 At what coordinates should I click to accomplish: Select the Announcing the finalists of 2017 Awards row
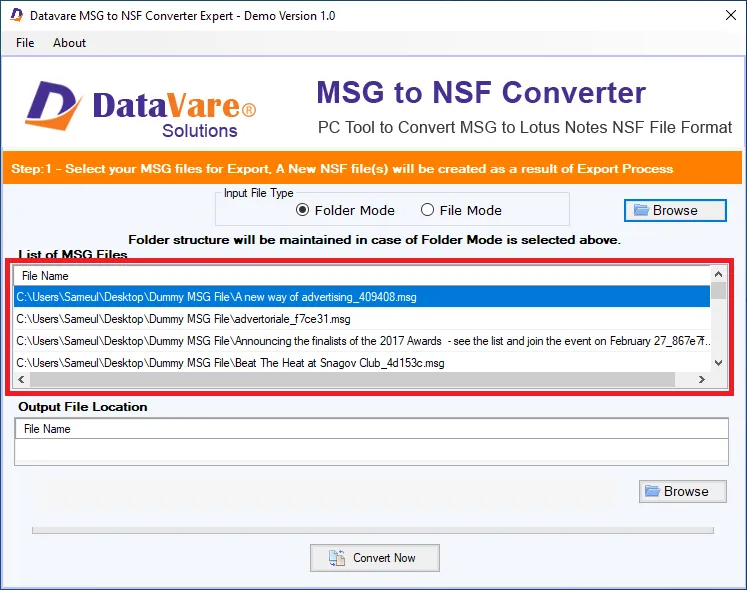pos(362,341)
